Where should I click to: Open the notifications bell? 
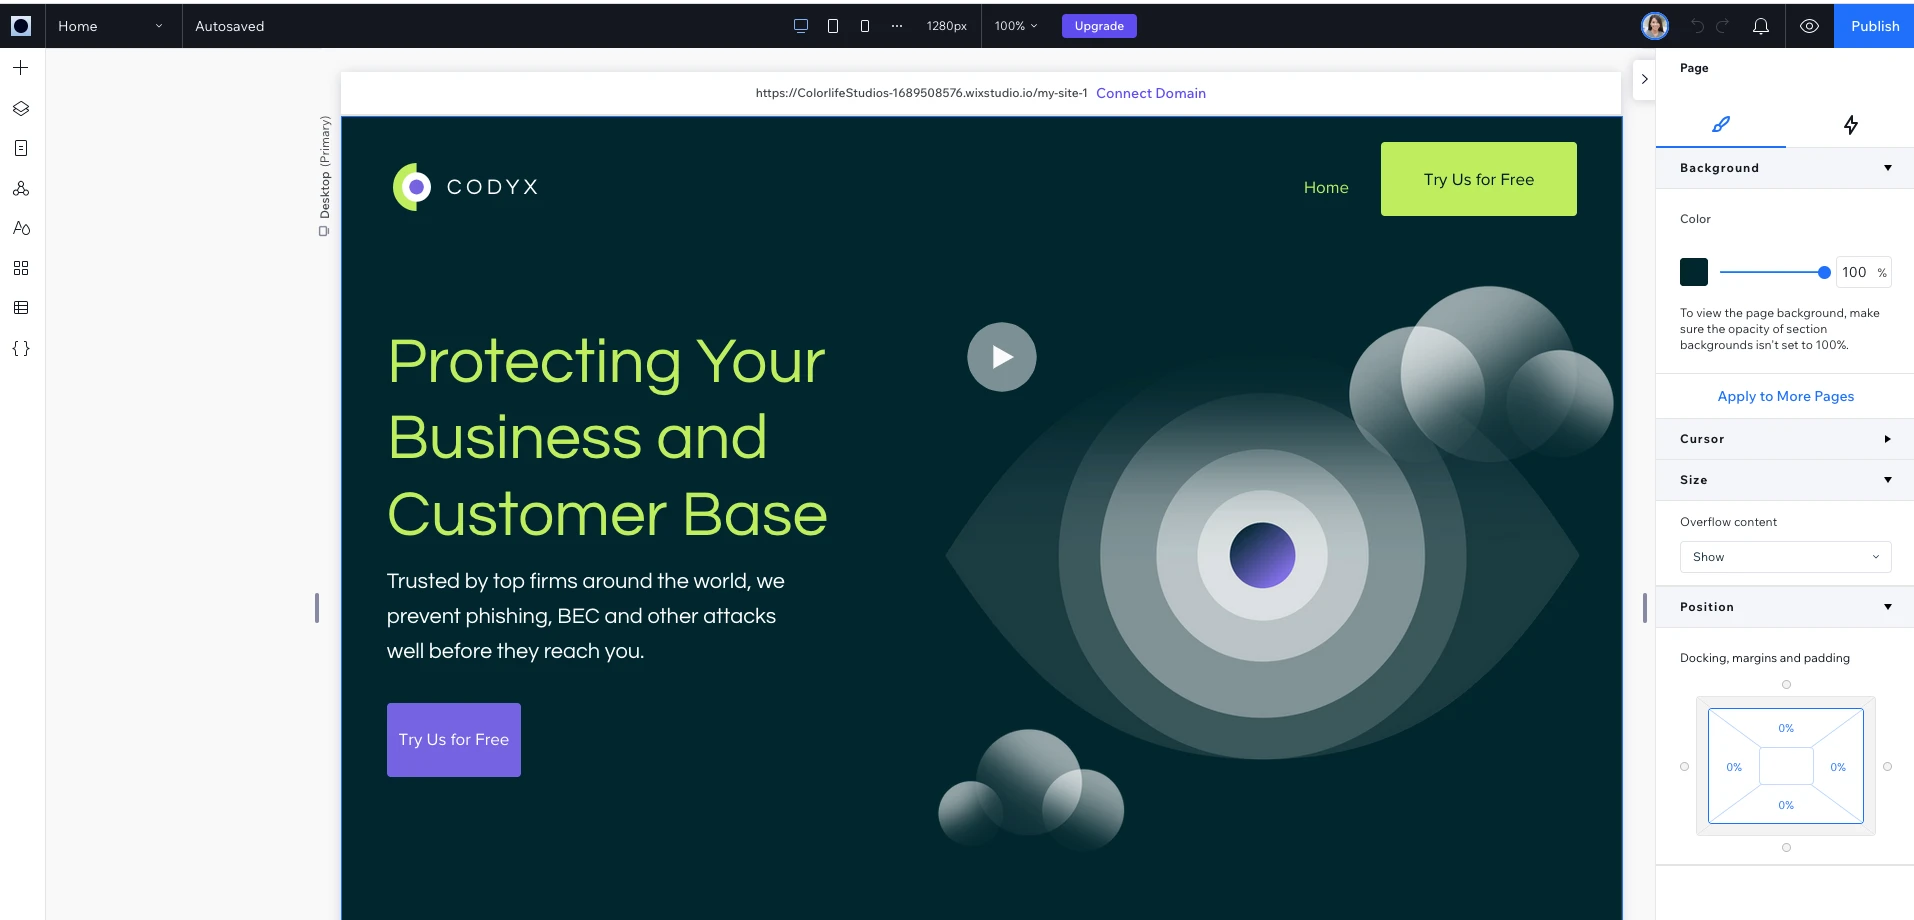pos(1761,26)
